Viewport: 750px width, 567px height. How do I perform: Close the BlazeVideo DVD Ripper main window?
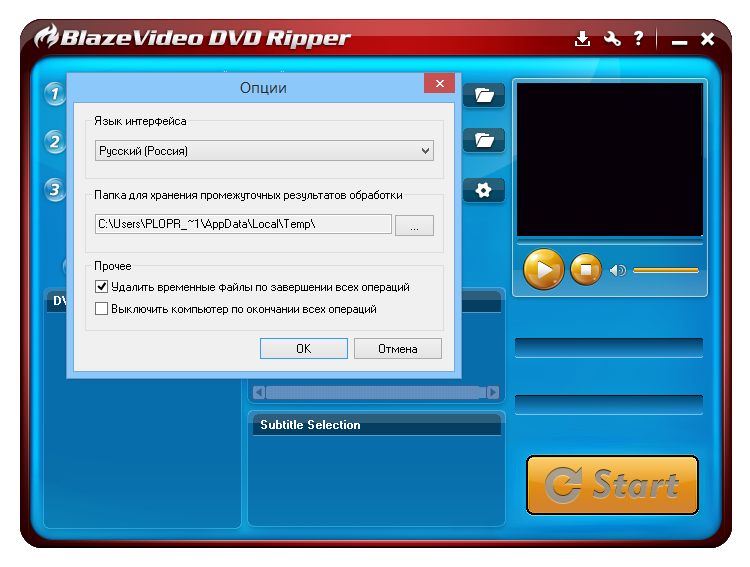707,39
